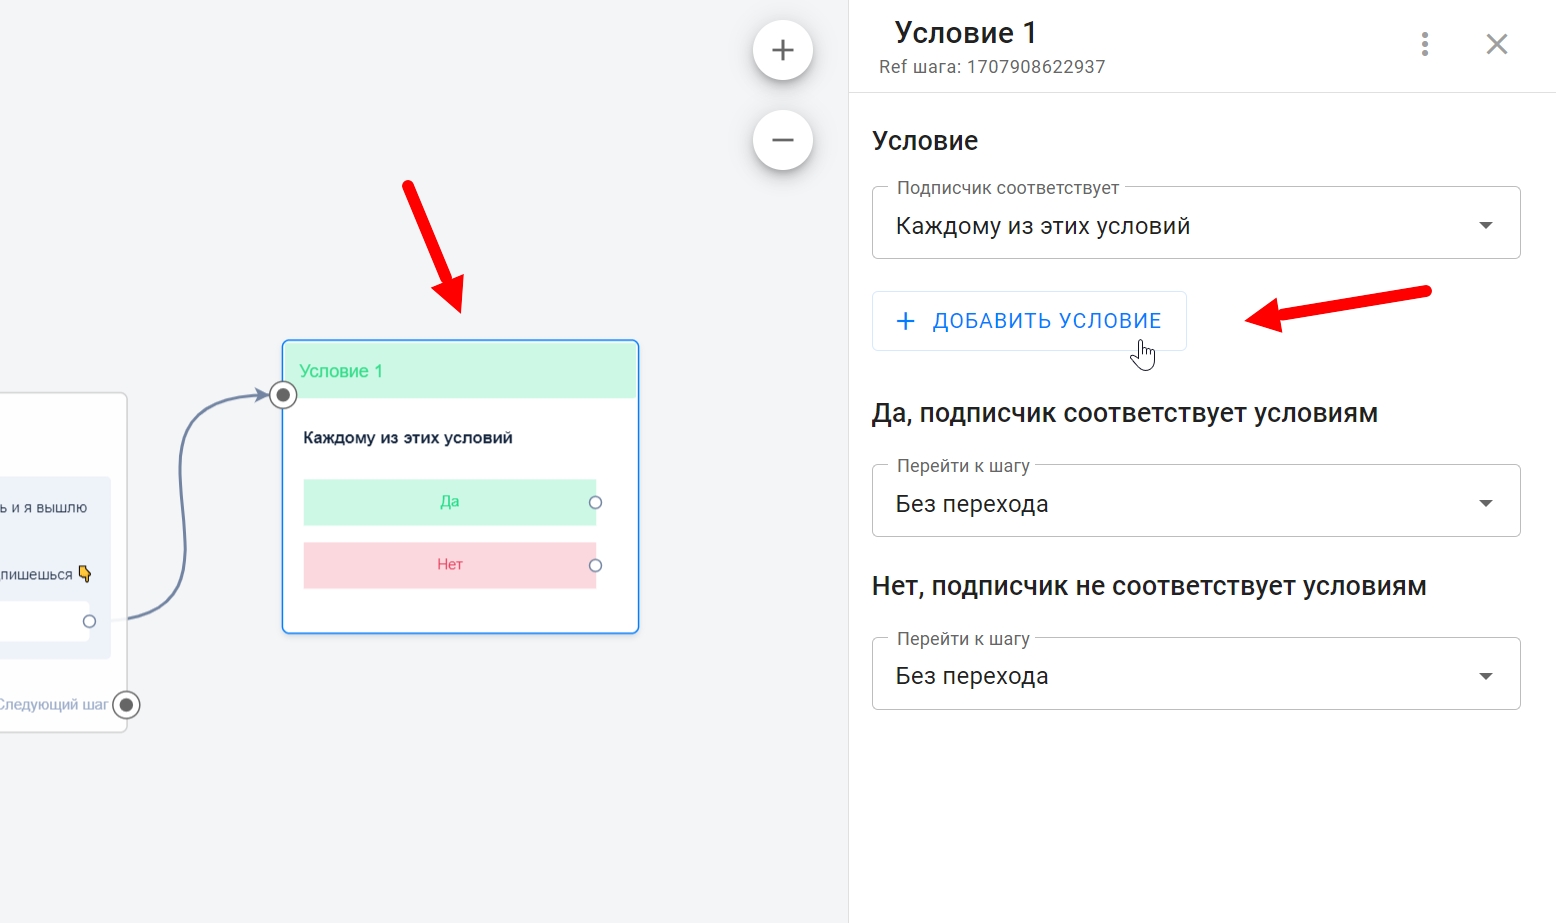Click the Условие 1 node header
The image size is (1556, 923).
pyautogui.click(x=460, y=371)
